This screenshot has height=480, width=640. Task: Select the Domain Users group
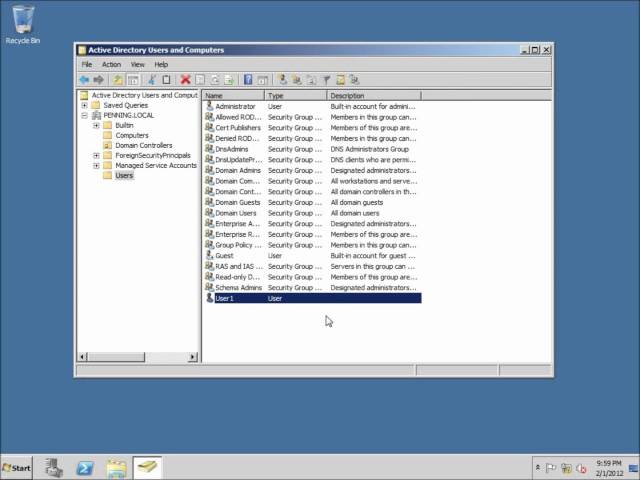tap(313, 213)
